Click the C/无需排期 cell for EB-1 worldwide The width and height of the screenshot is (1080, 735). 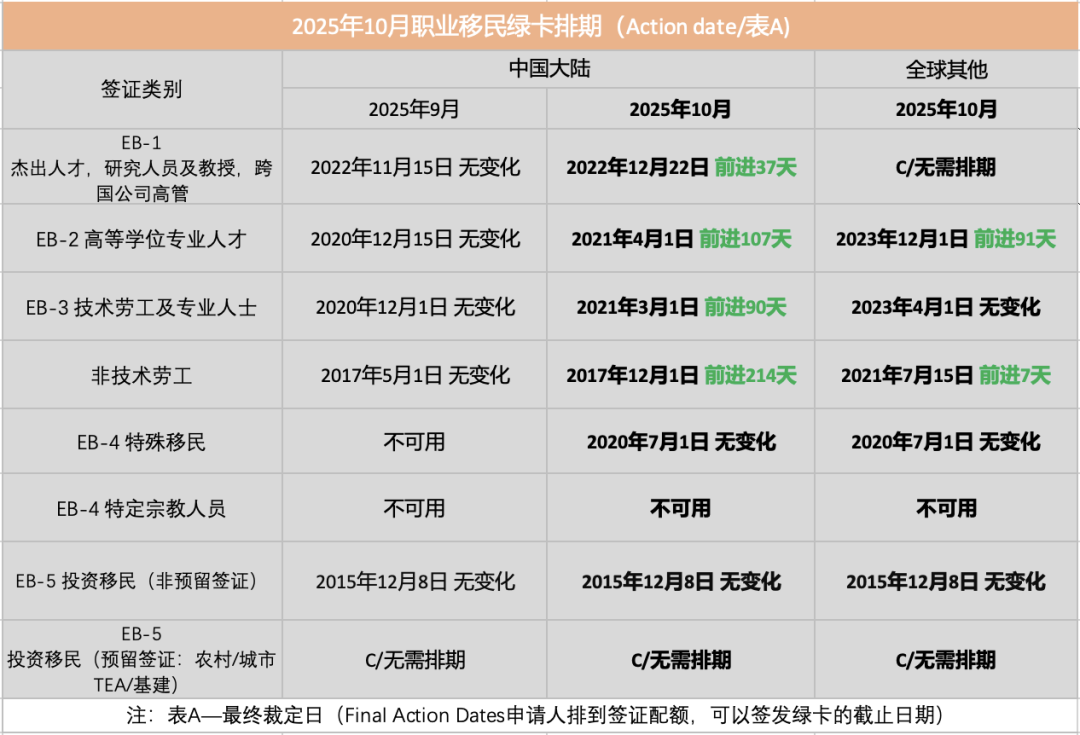(x=945, y=168)
